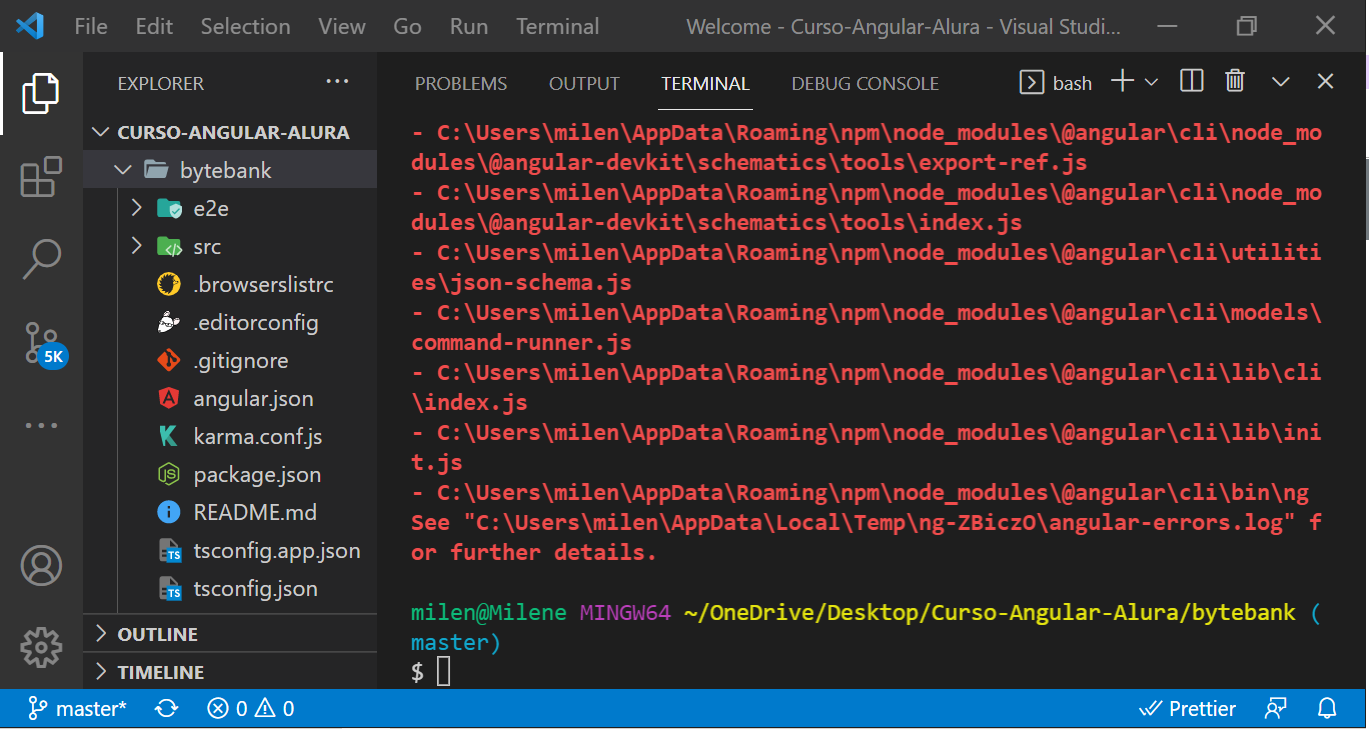Select the .gitignore file
This screenshot has height=729, width=1369.
230,360
